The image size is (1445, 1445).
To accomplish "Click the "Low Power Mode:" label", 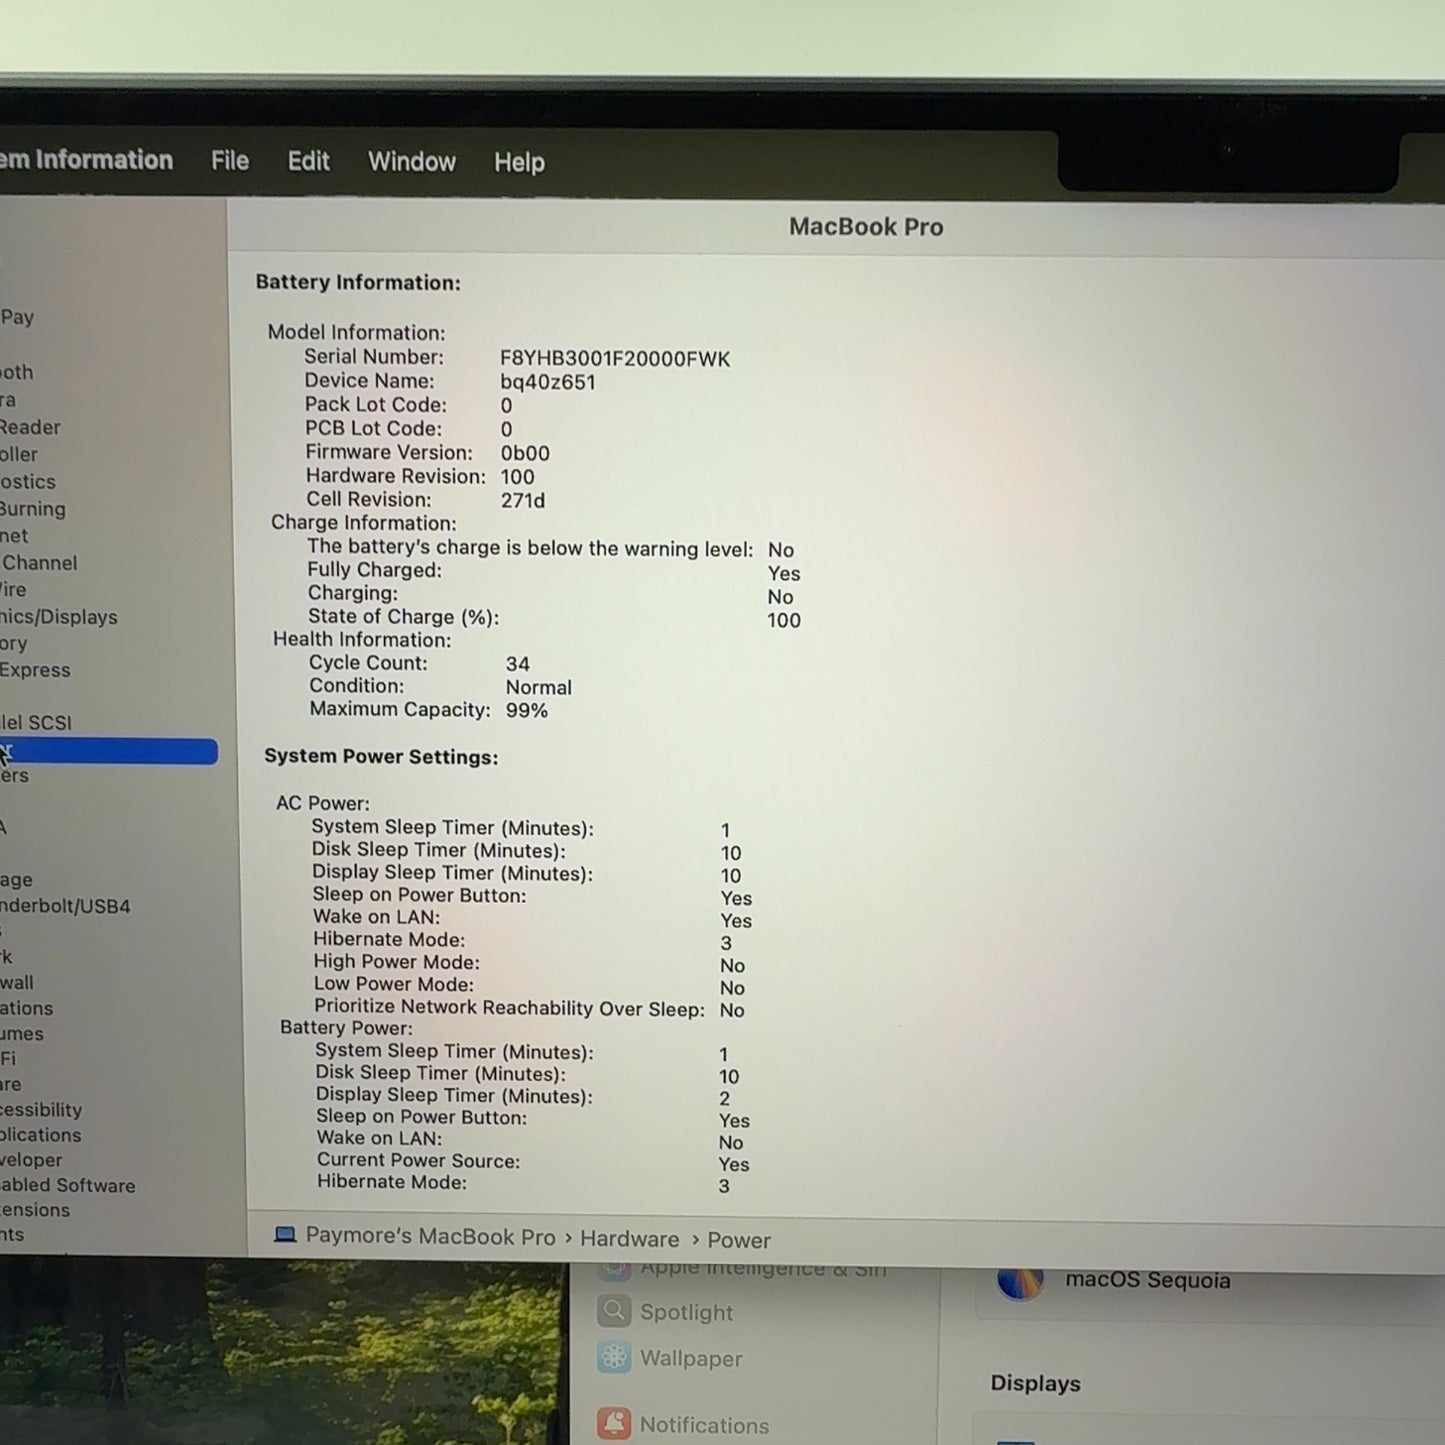I will pyautogui.click(x=394, y=984).
